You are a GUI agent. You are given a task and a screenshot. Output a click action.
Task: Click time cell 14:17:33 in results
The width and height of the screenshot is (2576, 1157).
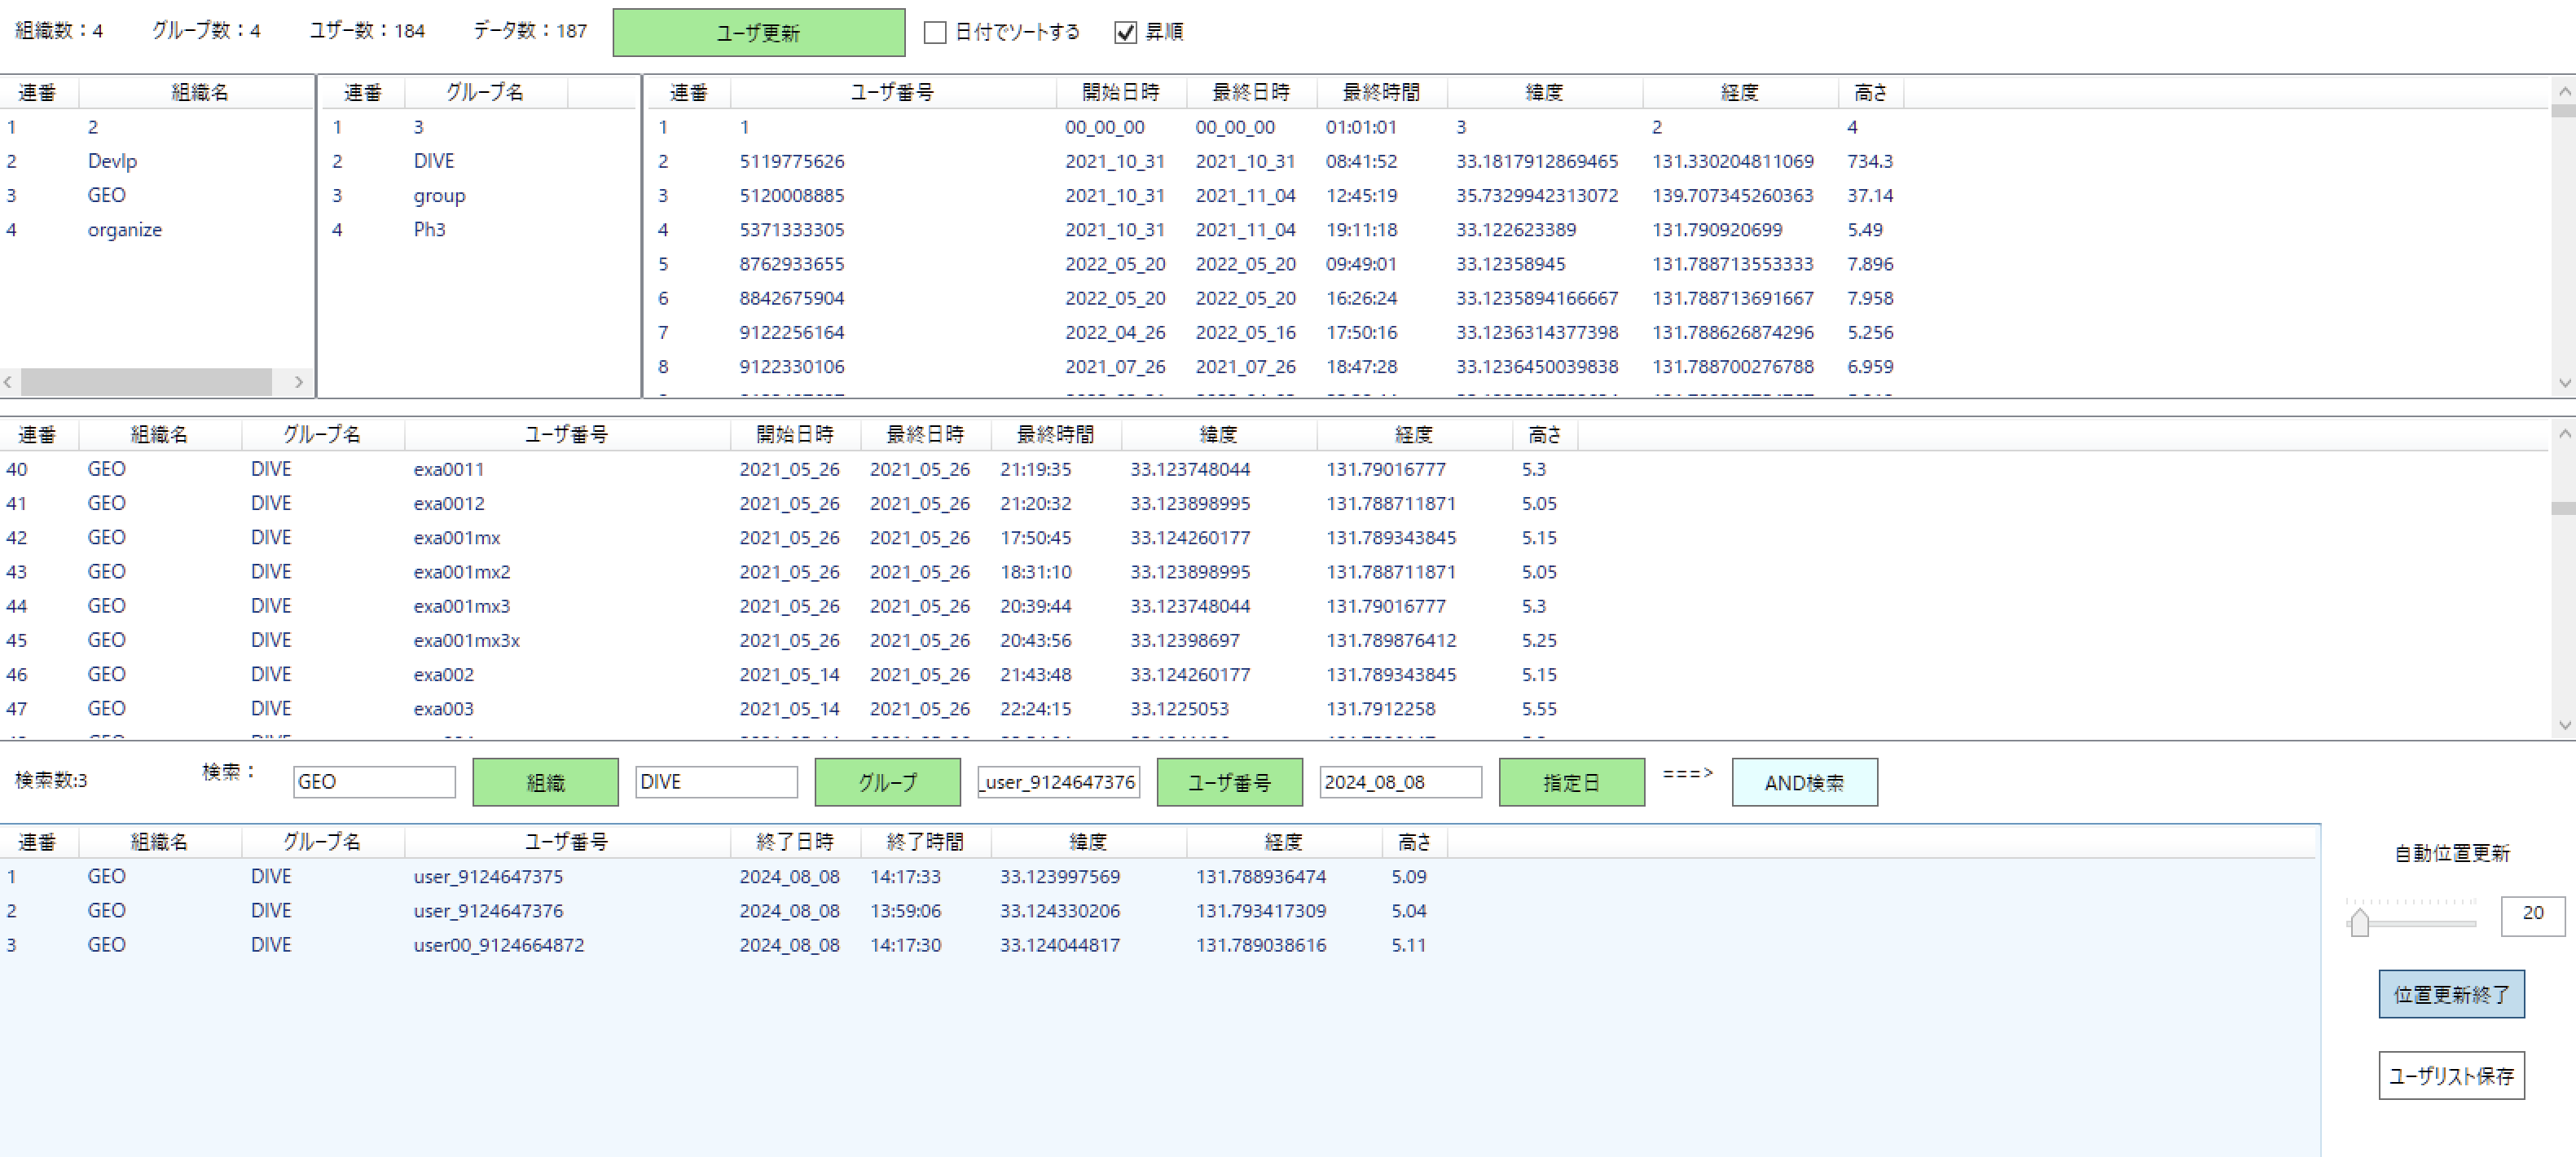point(905,876)
